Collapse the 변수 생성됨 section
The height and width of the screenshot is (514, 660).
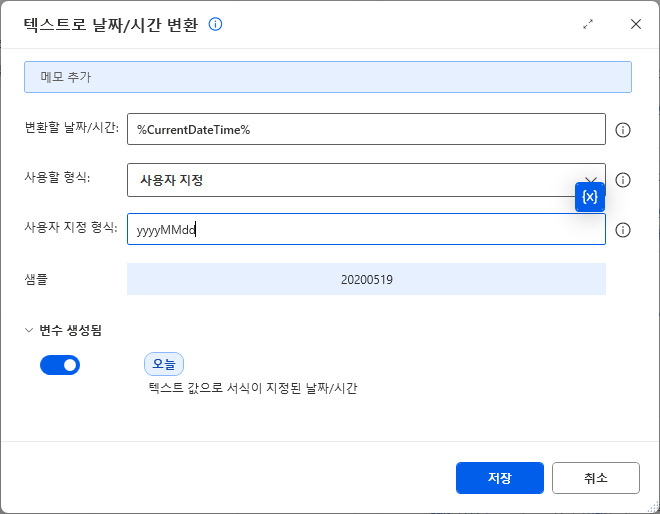[x=29, y=330]
